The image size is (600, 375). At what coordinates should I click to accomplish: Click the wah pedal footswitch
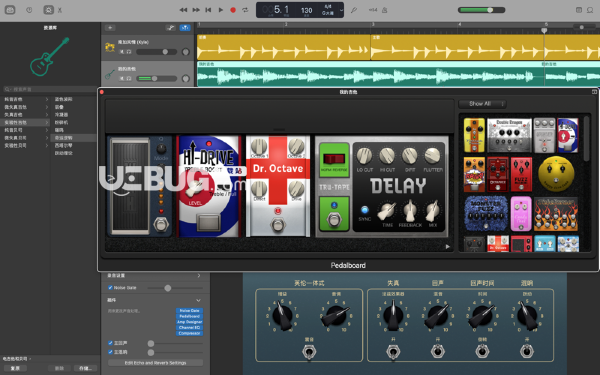click(x=161, y=225)
